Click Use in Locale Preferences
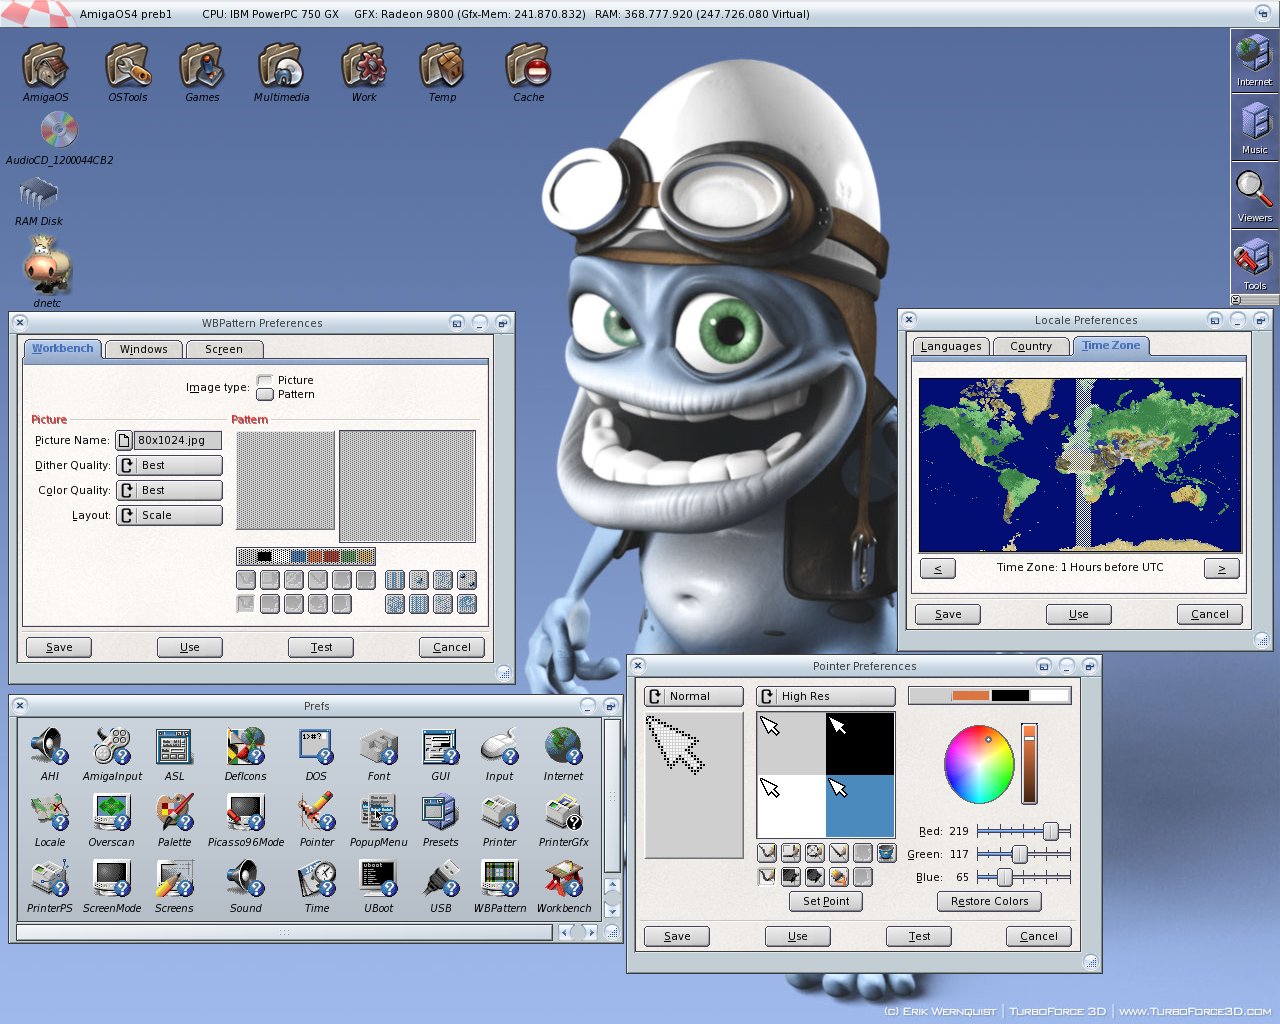1280x1024 pixels. [x=1078, y=614]
